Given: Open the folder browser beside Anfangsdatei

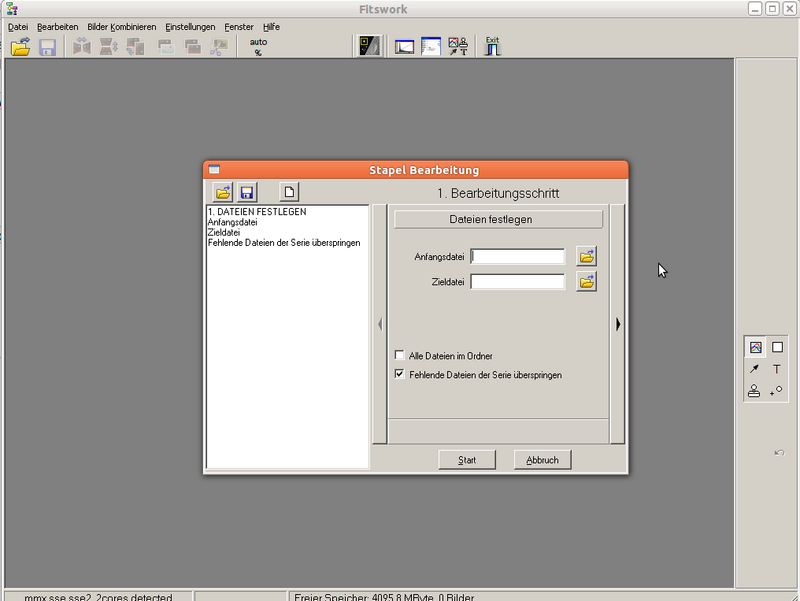Looking at the screenshot, I should click(x=586, y=257).
